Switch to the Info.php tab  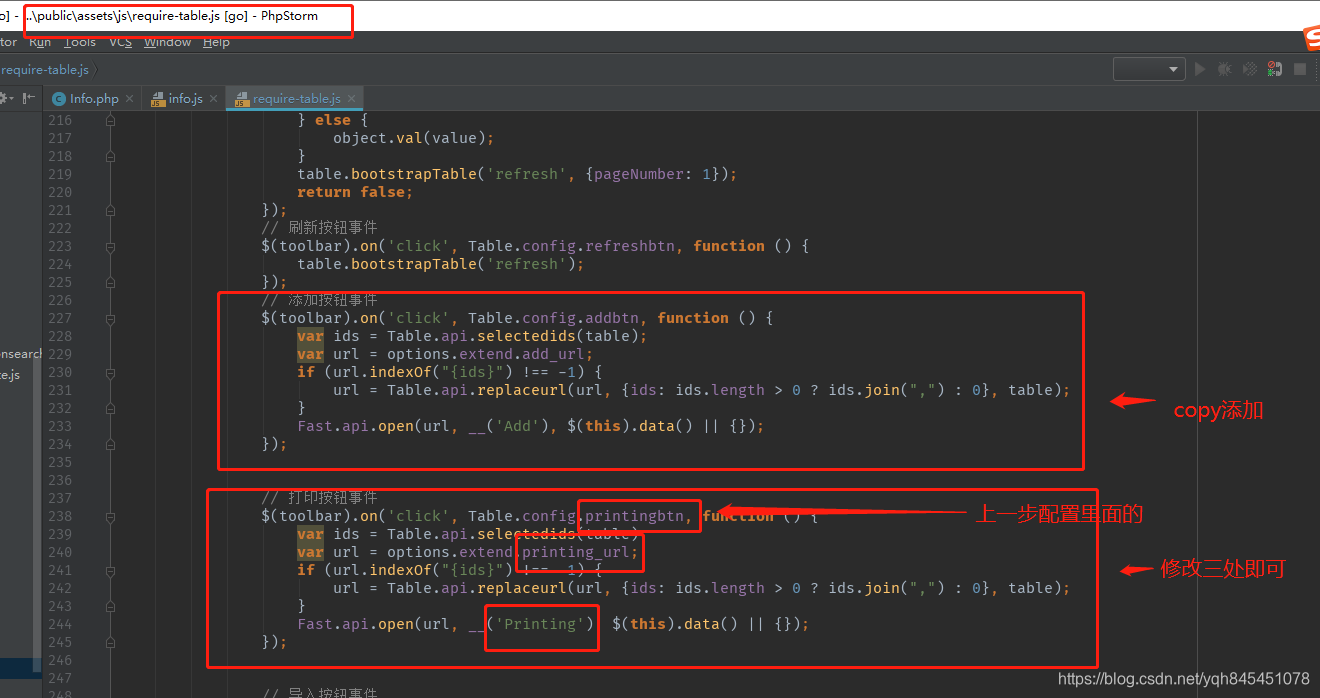(x=94, y=99)
